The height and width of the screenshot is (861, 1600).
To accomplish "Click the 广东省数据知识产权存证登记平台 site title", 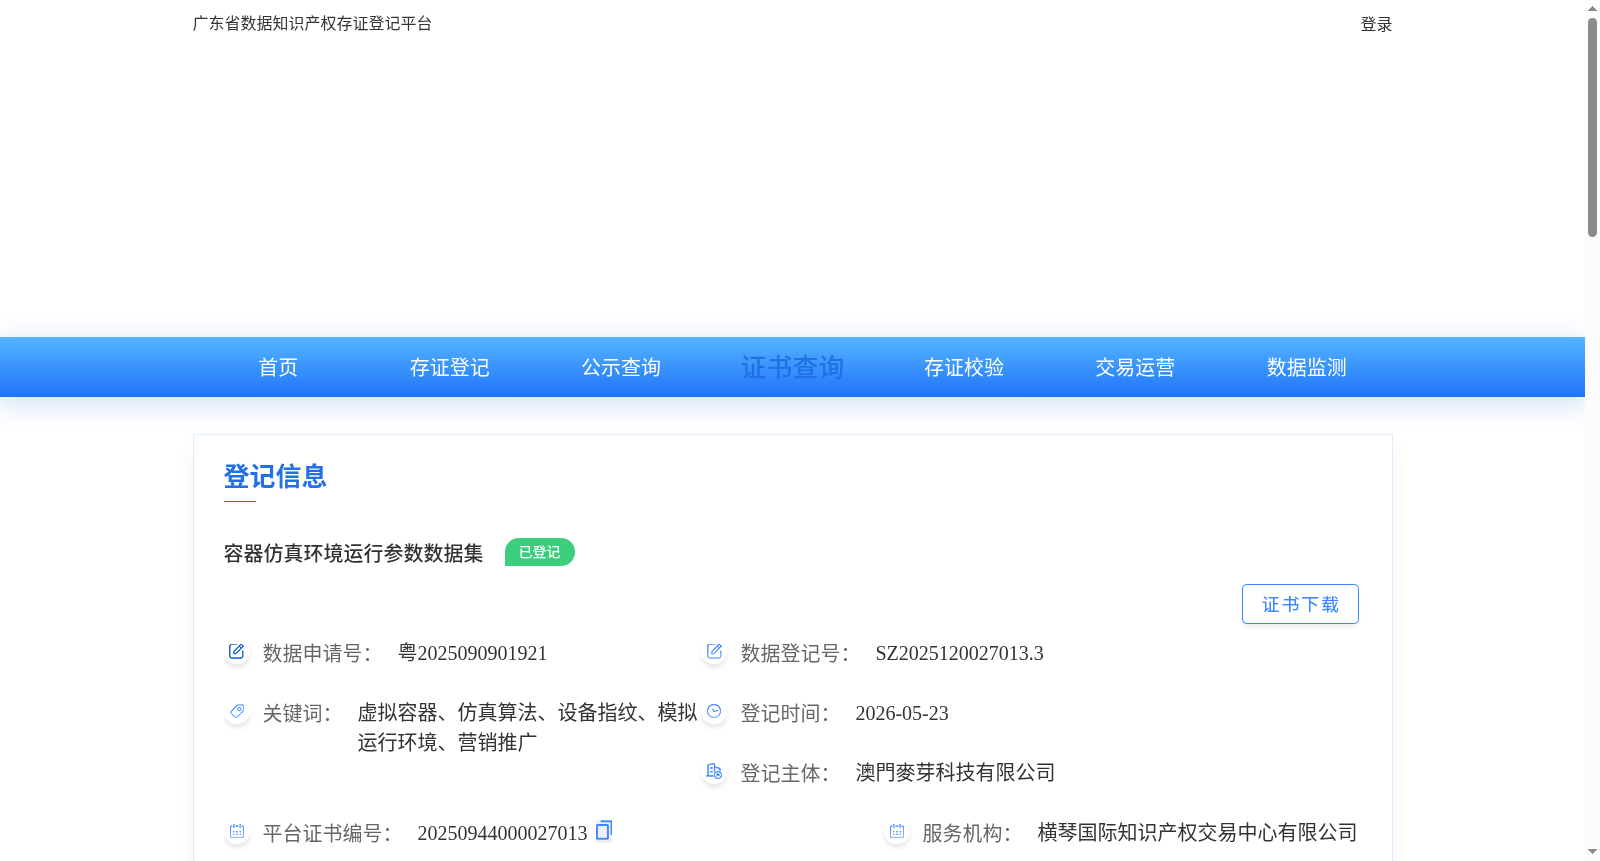I will coord(312,23).
